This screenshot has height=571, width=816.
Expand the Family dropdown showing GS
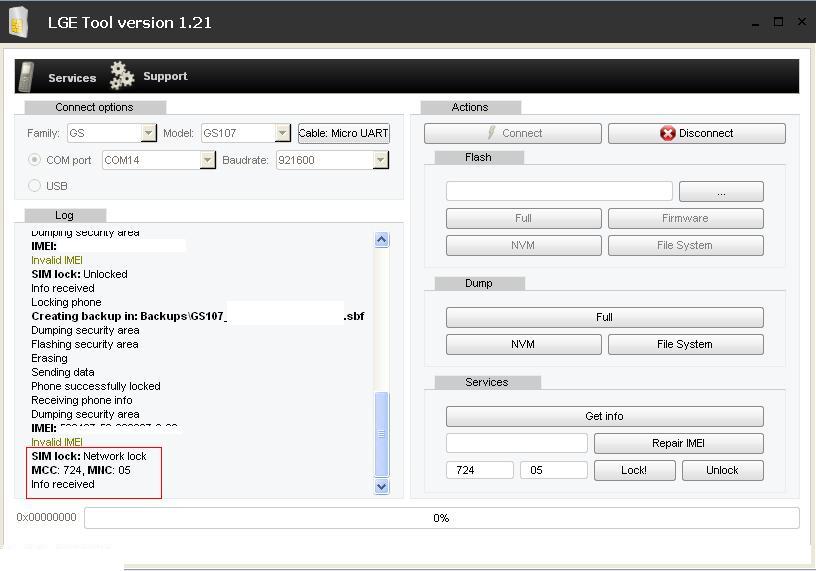(x=148, y=133)
